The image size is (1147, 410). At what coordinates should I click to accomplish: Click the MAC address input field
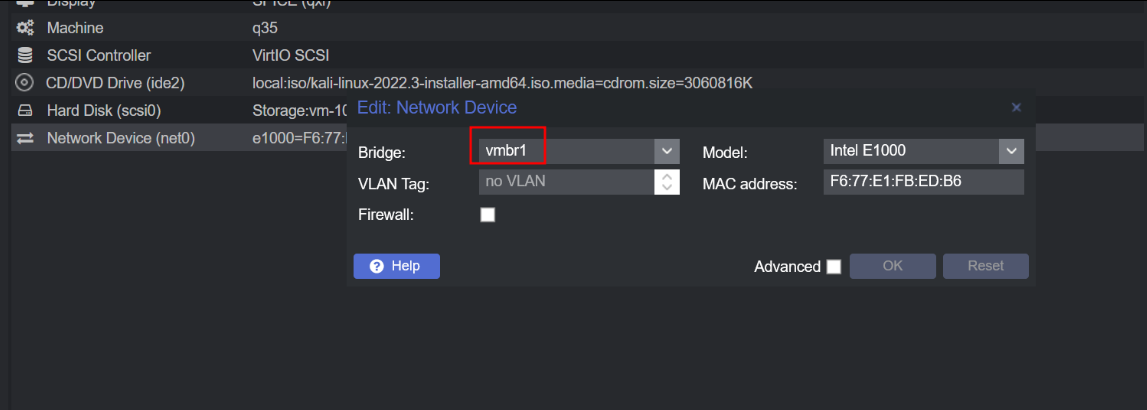click(923, 182)
